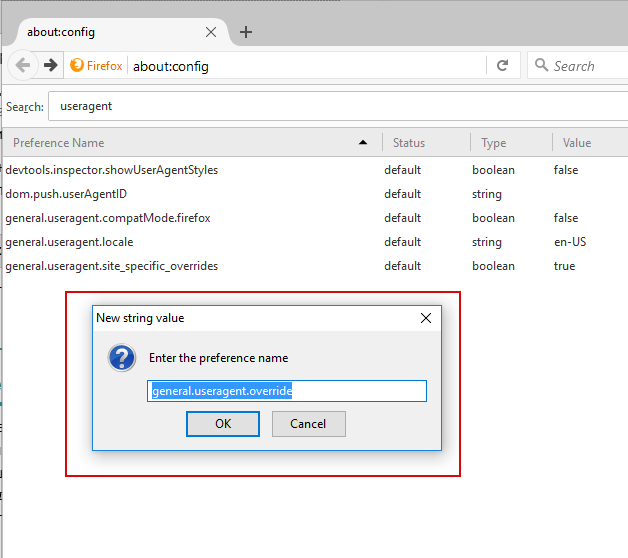Viewport: 628px width, 558px height.
Task: Reload the about:config page
Action: pos(503,65)
